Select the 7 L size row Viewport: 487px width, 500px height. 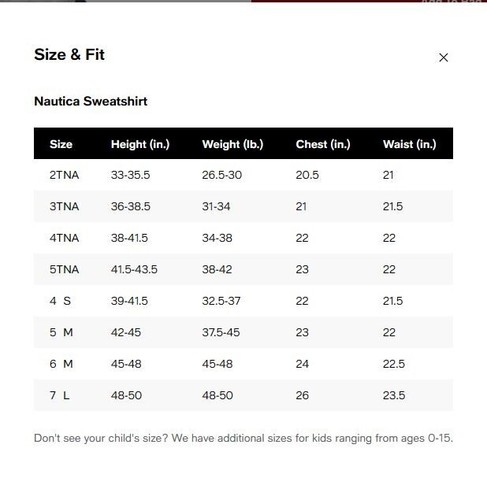tap(243, 395)
